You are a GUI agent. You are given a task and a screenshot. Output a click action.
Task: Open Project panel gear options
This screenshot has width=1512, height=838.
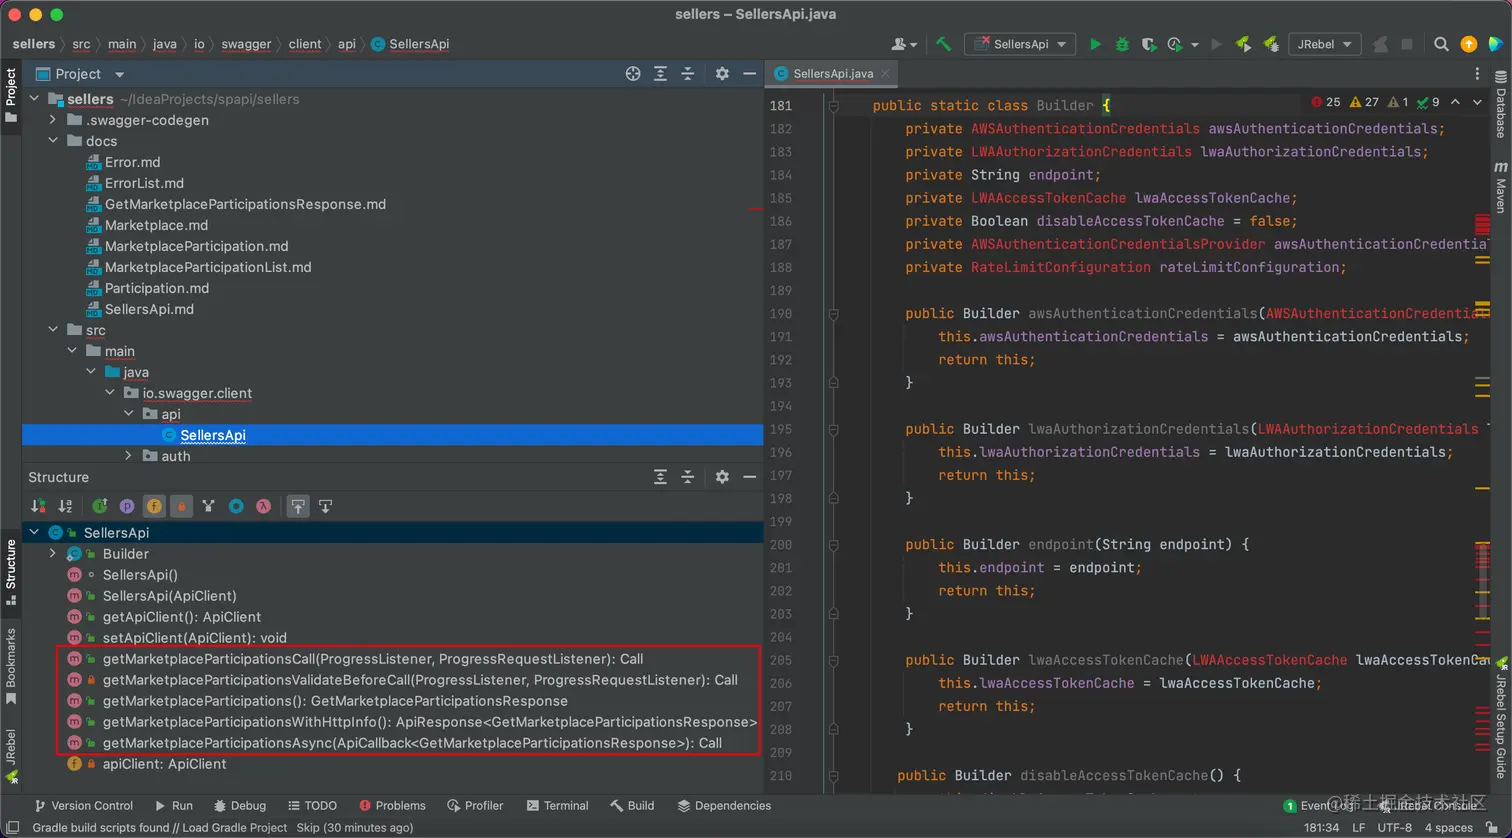click(x=722, y=74)
